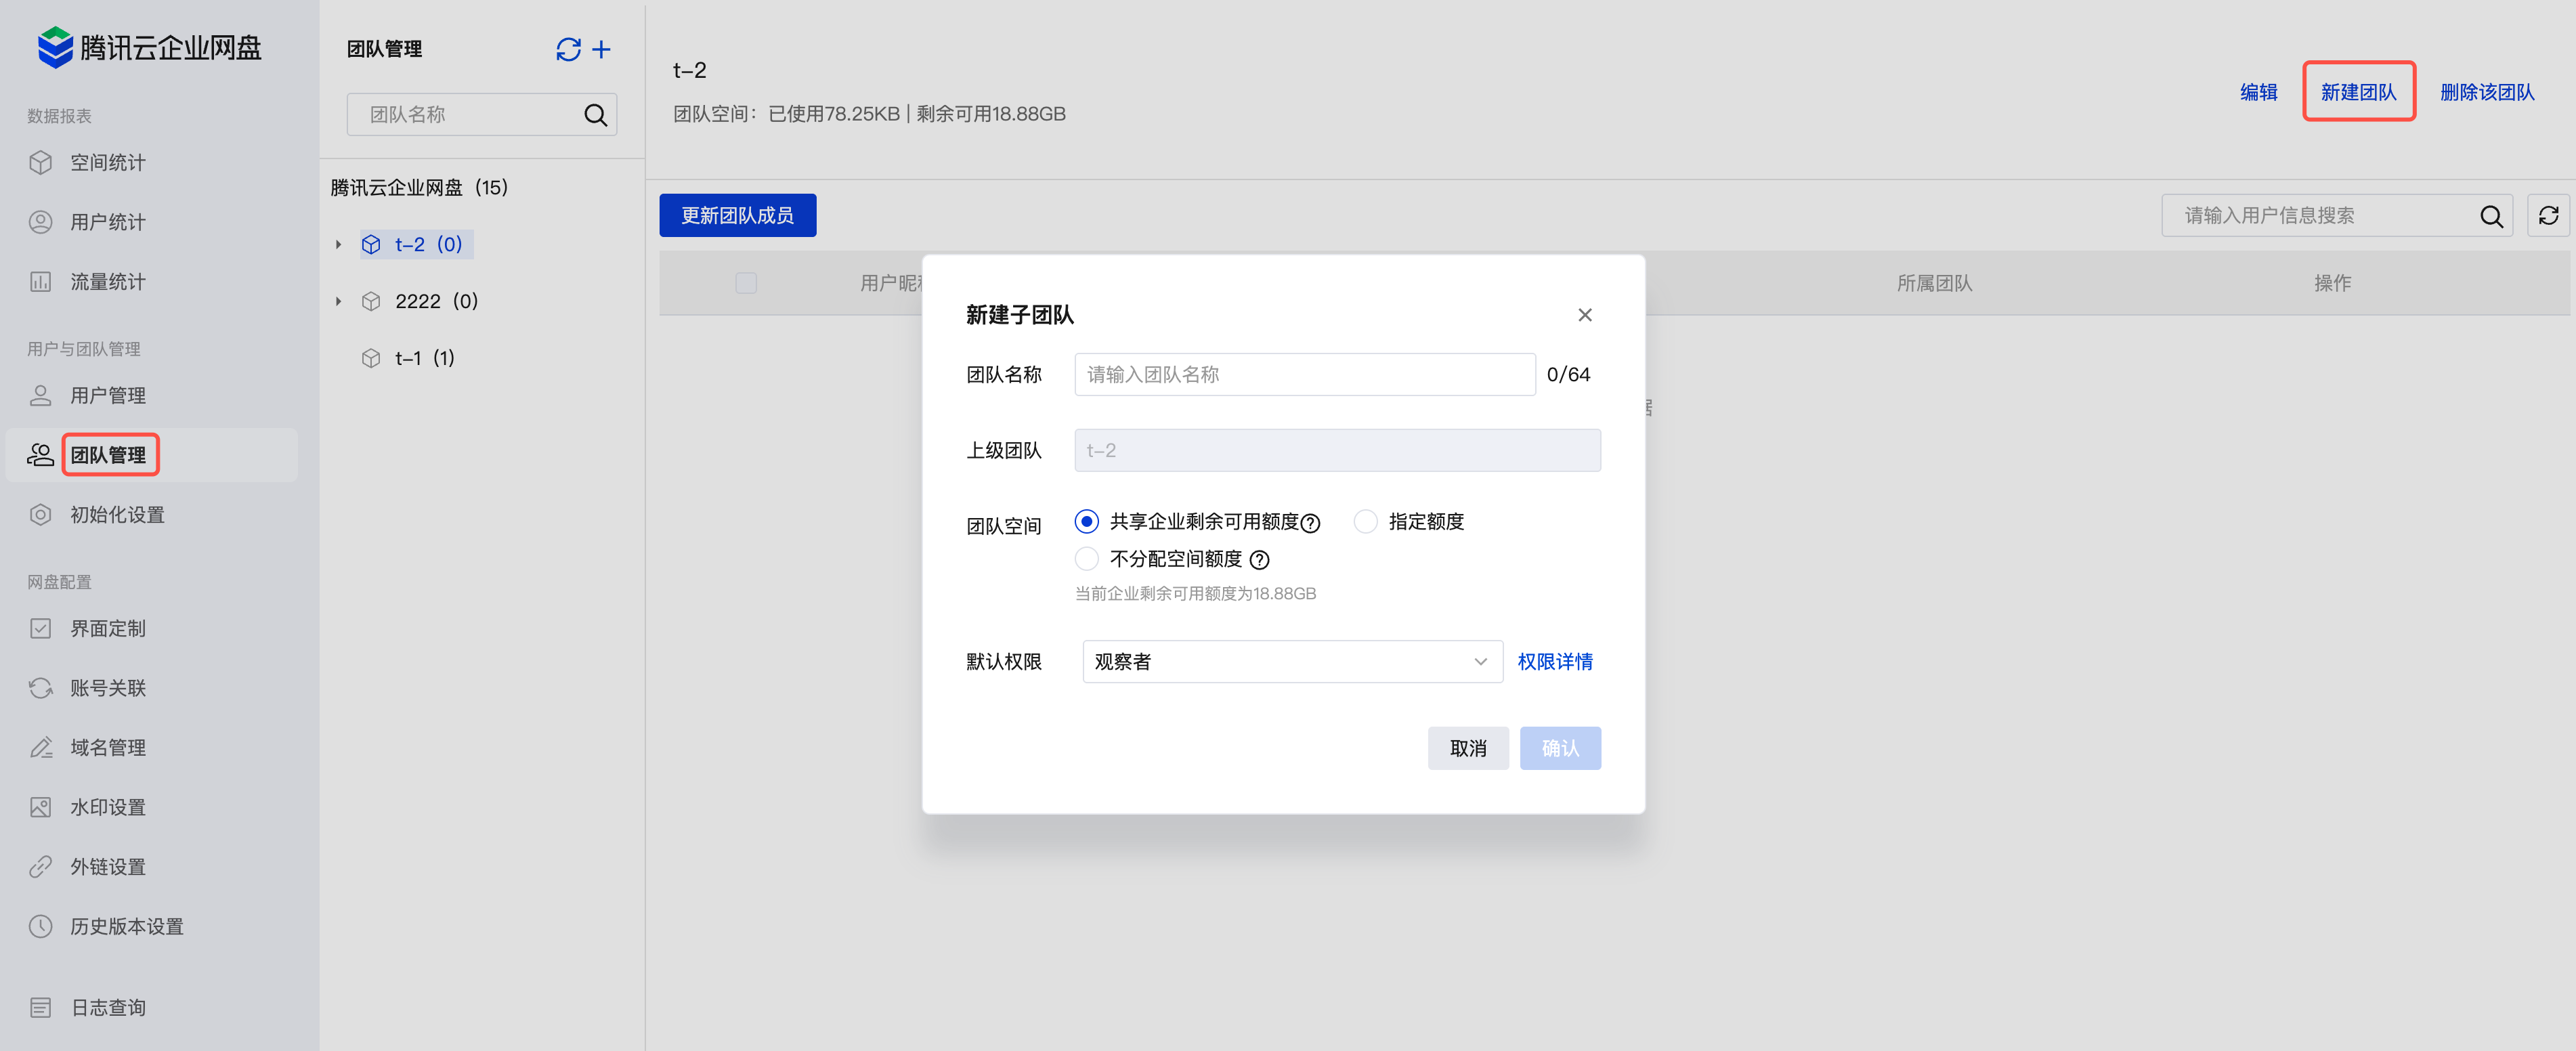Click help icon next to no-quota option
Viewport: 2576px width, 1051px height.
[x=1260, y=560]
